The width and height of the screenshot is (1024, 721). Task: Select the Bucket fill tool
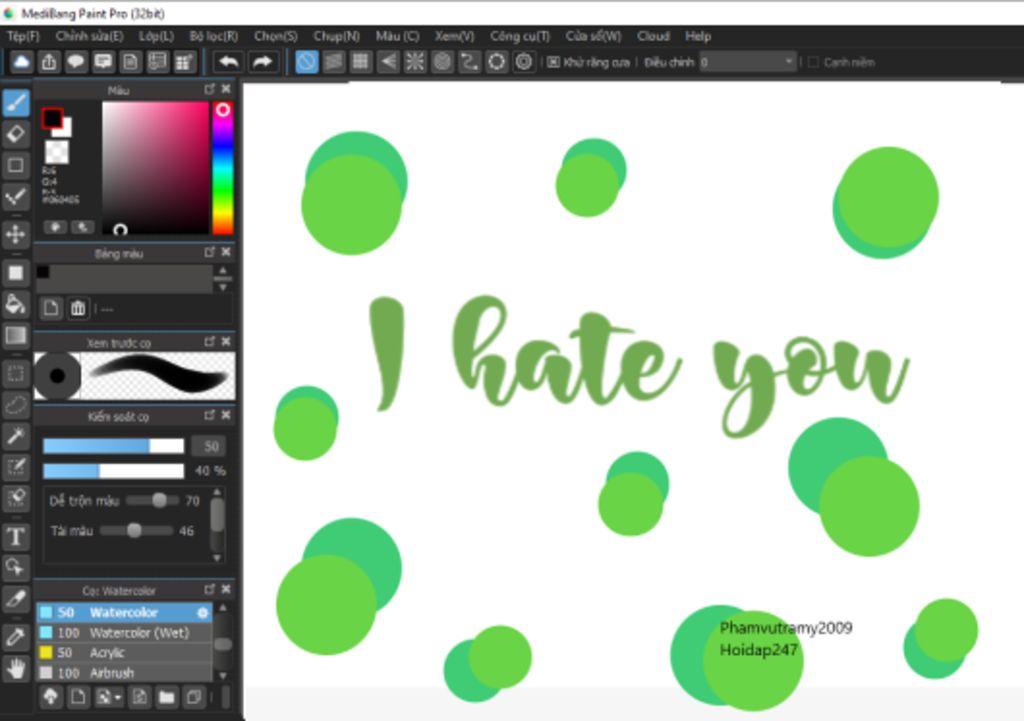click(x=16, y=304)
